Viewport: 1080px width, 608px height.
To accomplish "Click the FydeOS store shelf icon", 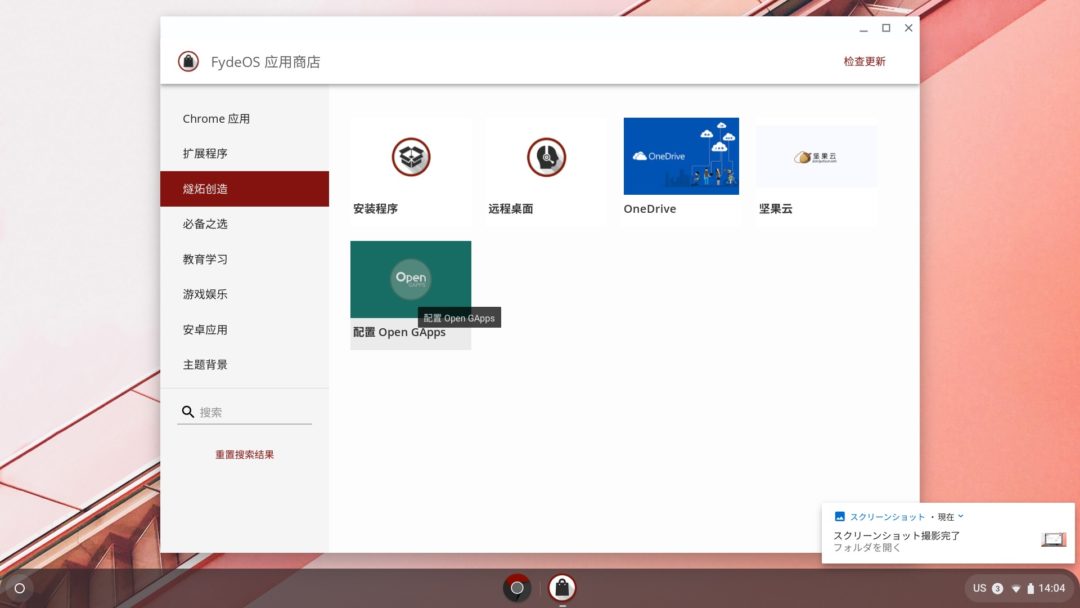I will [562, 587].
